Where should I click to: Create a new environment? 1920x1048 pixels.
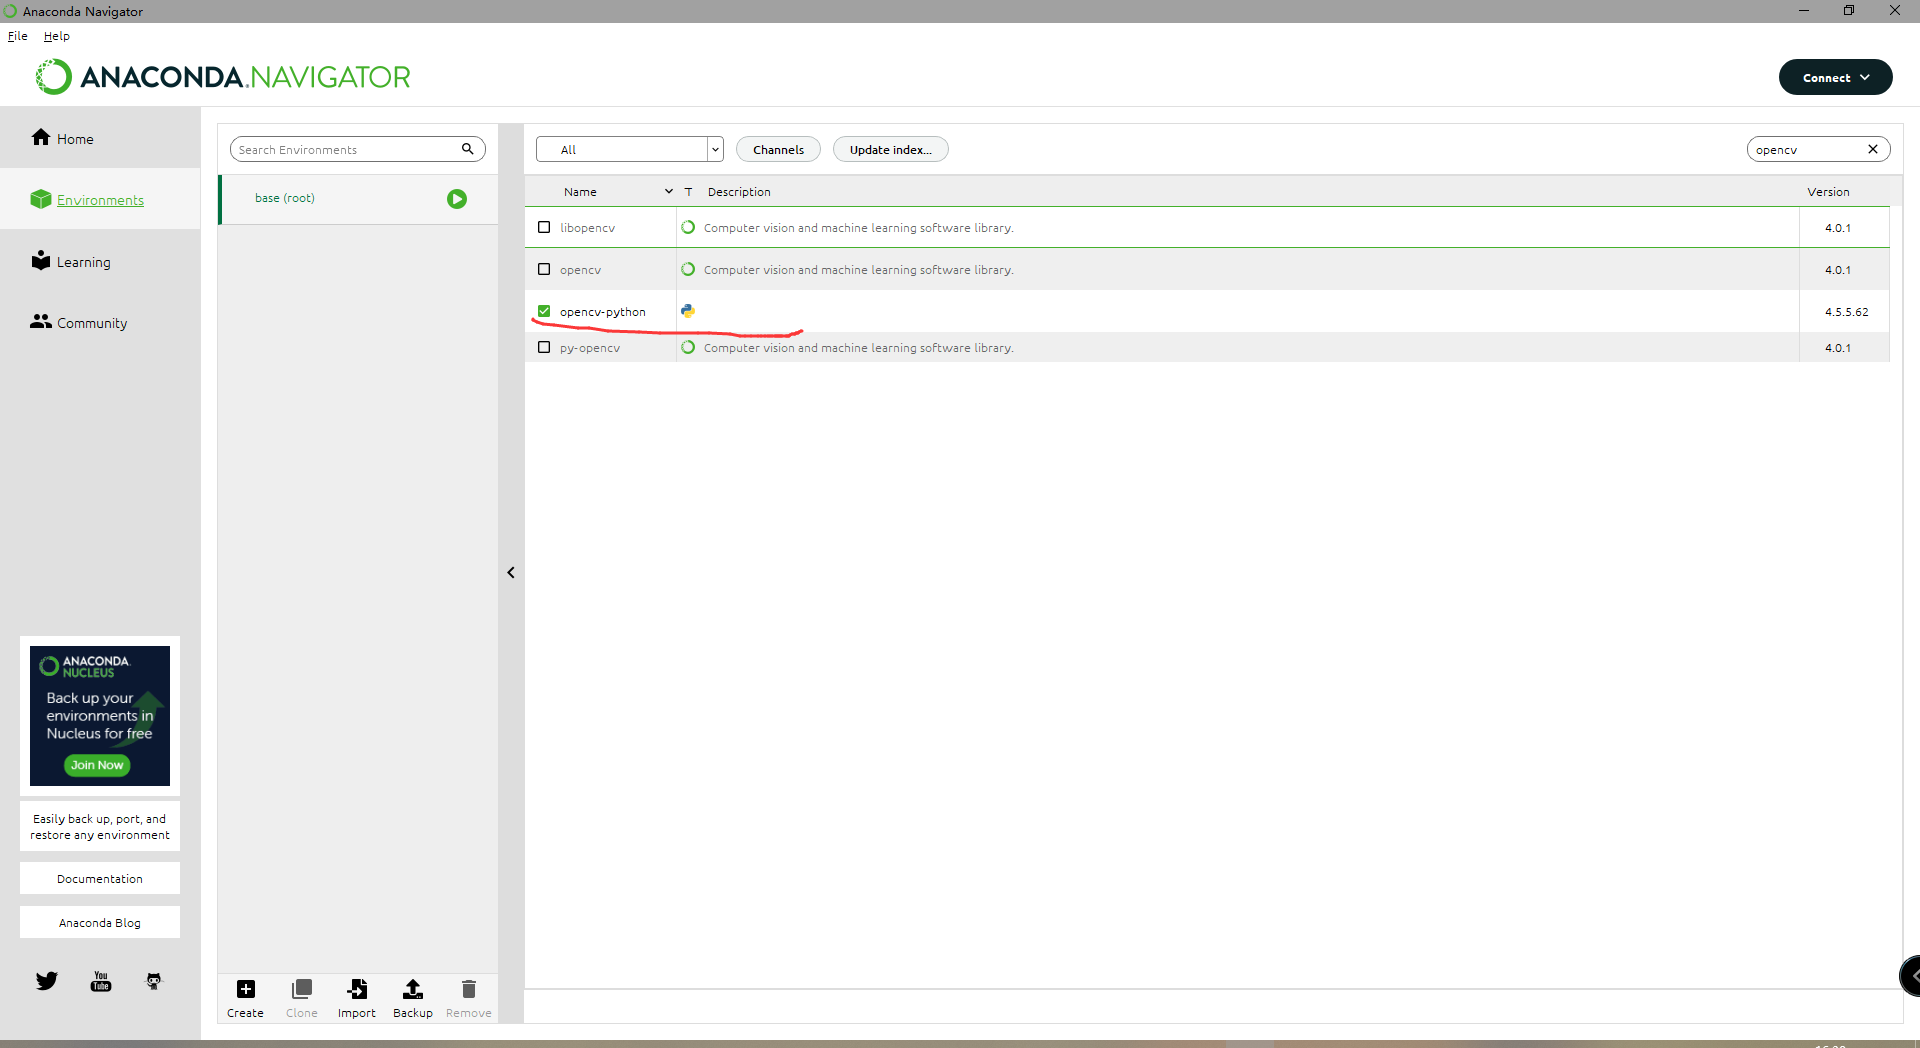(x=245, y=998)
